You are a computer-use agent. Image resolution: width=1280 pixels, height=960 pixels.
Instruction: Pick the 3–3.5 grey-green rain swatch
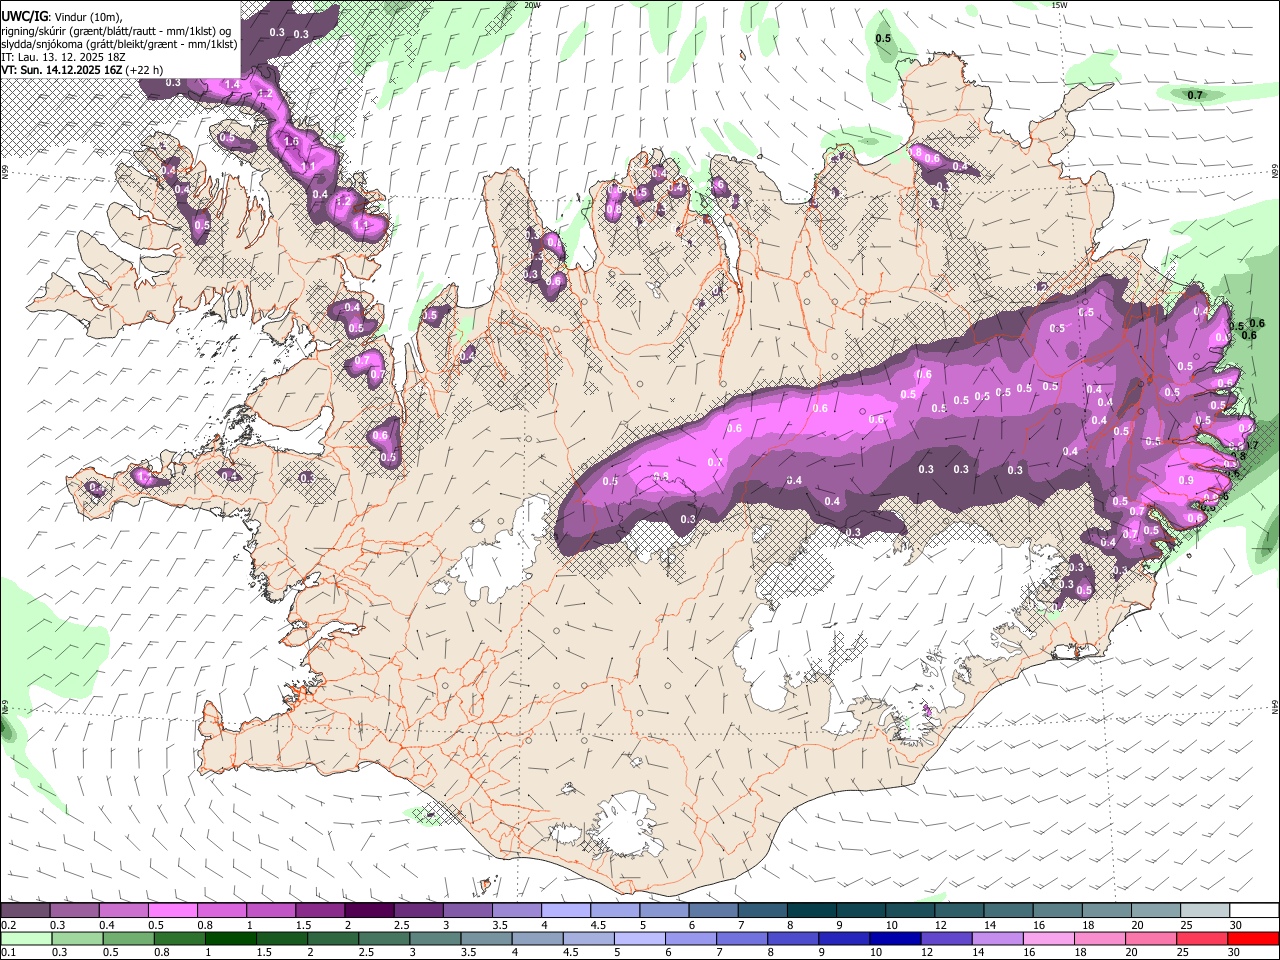435,939
